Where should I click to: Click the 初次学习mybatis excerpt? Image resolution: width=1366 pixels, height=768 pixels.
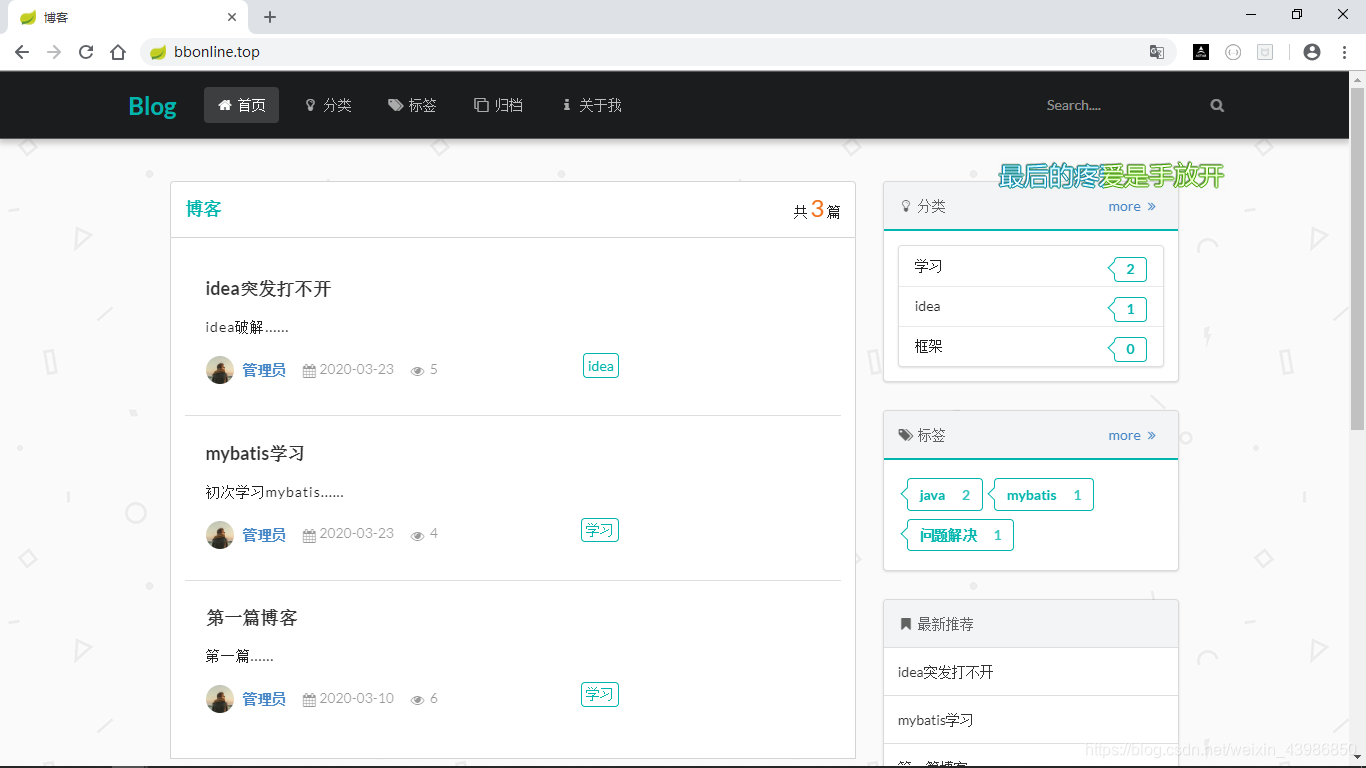pyautogui.click(x=275, y=492)
